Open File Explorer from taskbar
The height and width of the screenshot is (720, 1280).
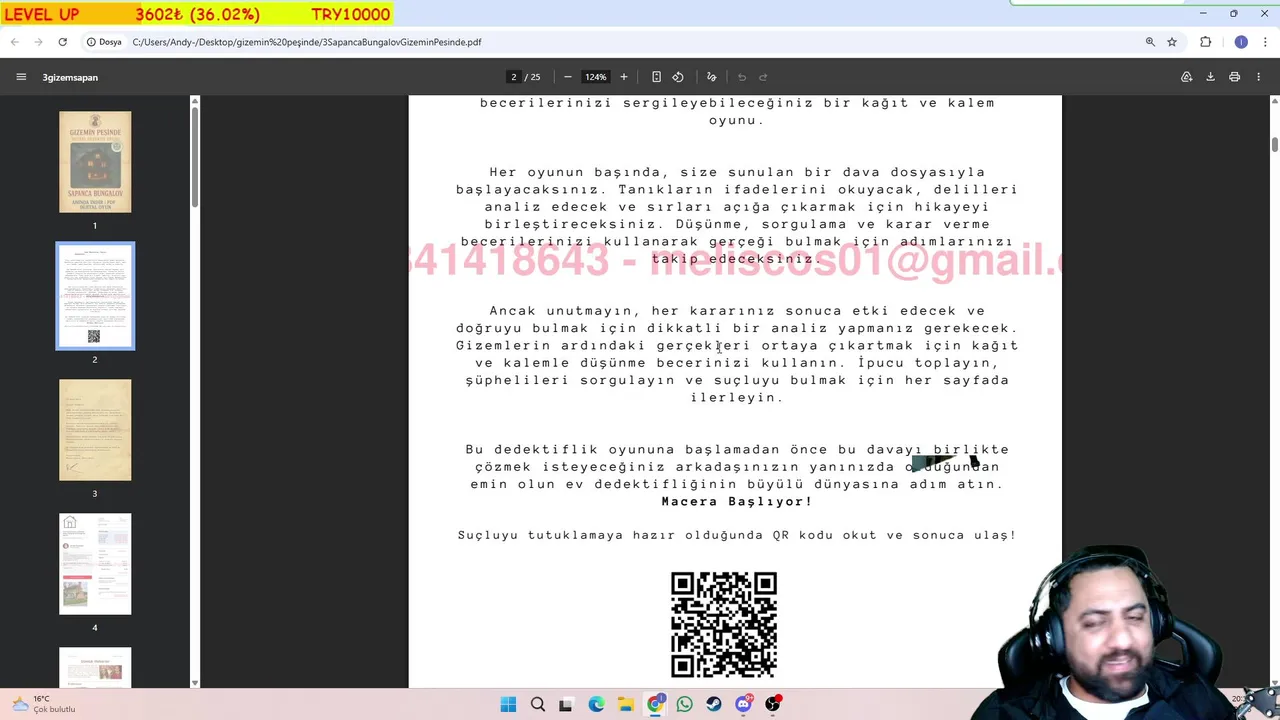point(625,704)
